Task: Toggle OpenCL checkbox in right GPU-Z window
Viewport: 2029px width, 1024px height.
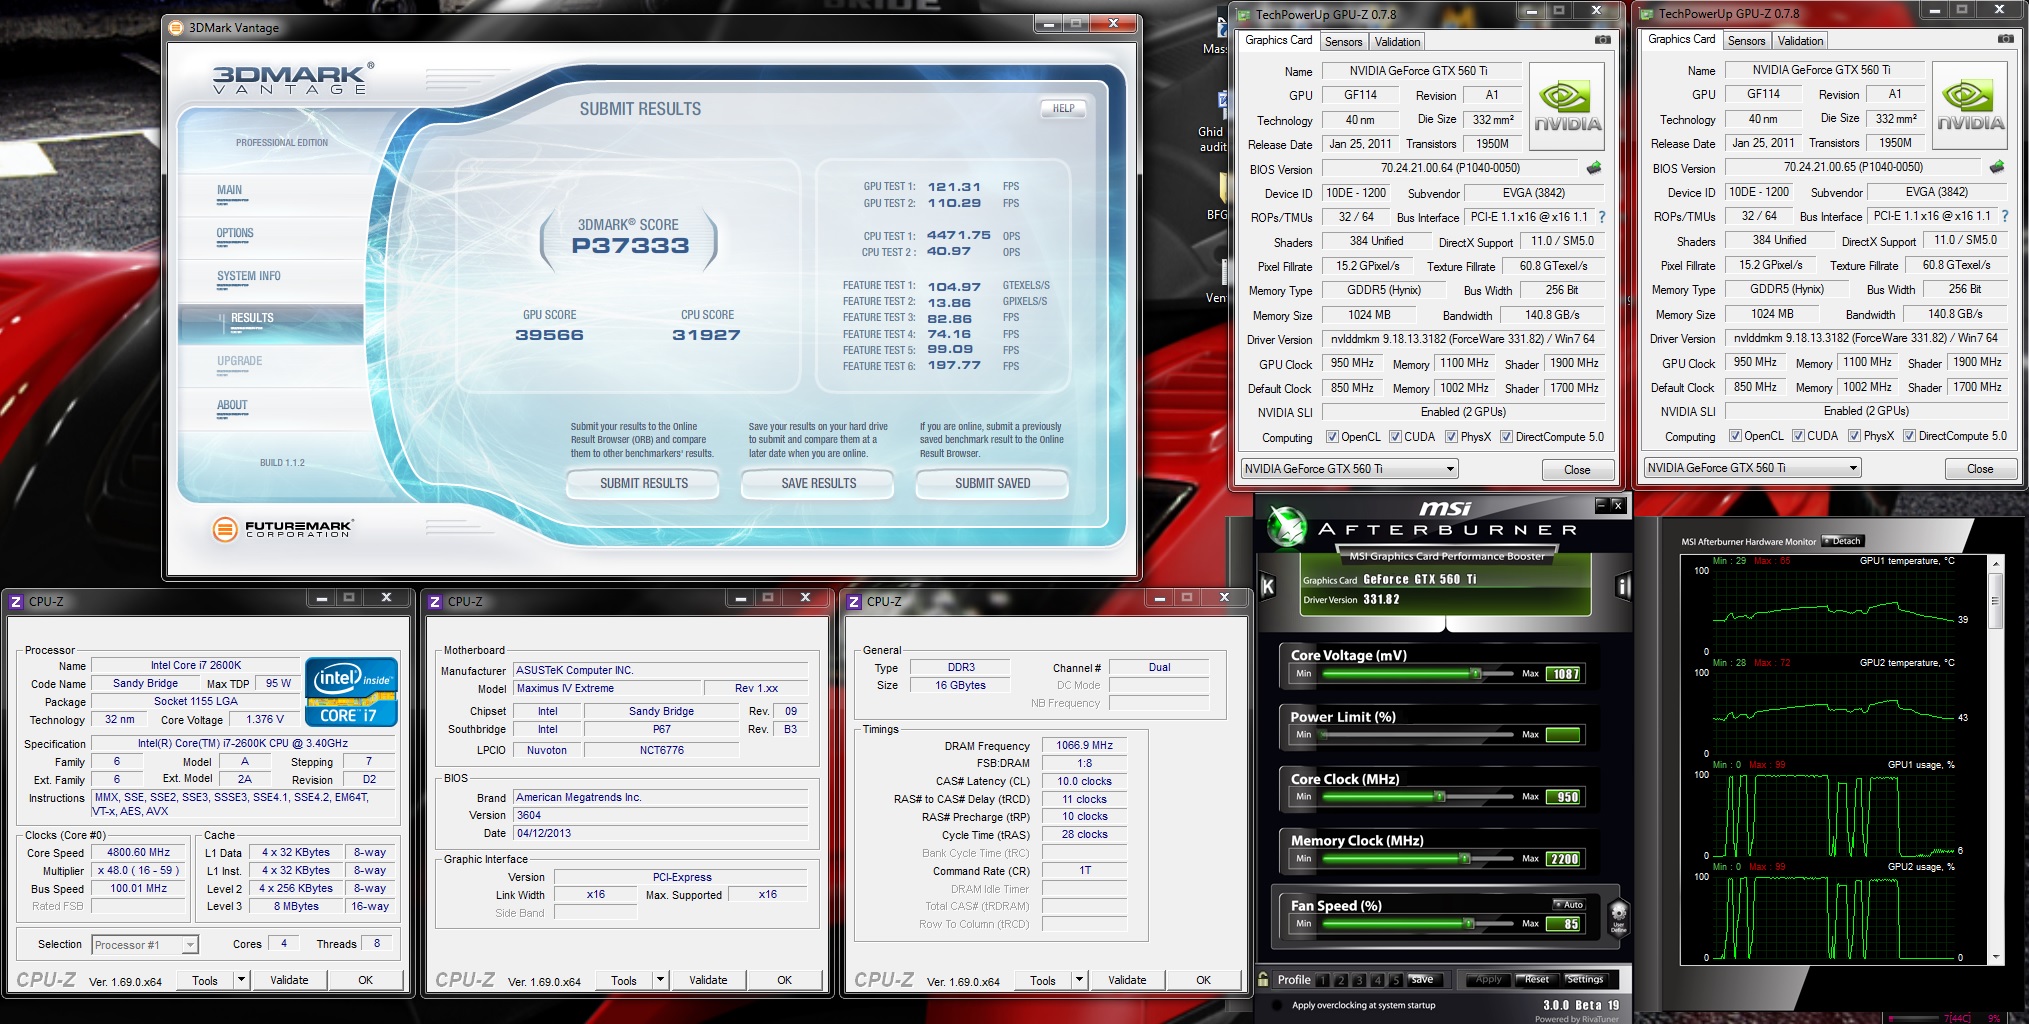Action: tap(1735, 436)
